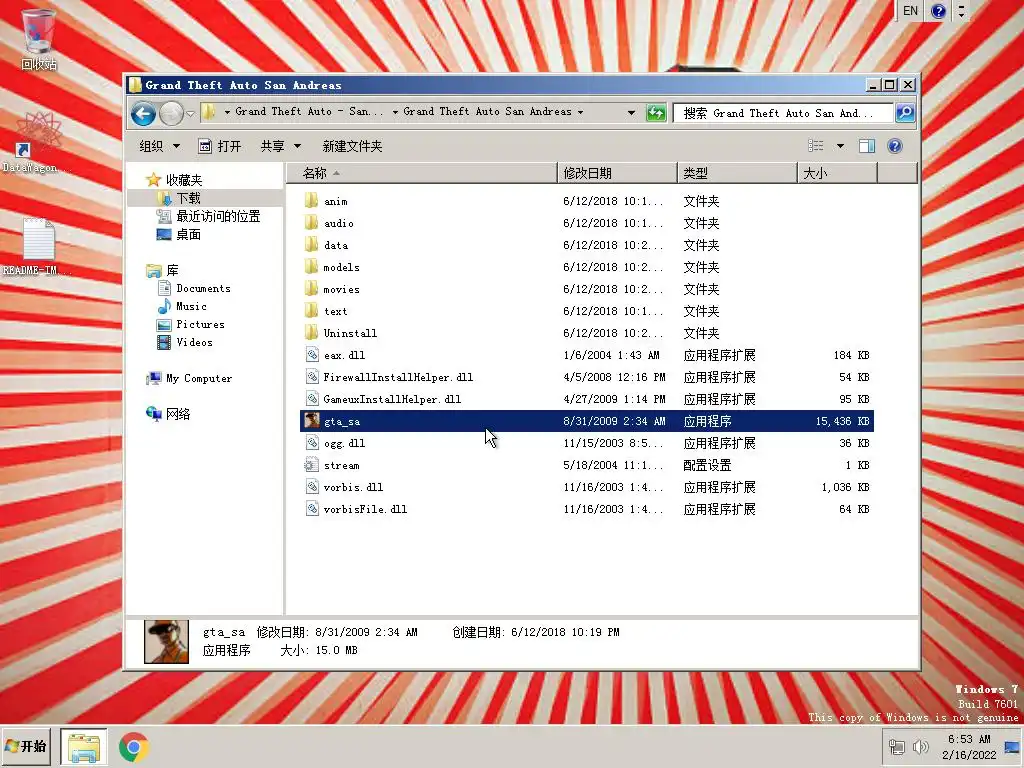Select the eax.dll file icon
The height and width of the screenshot is (768, 1024).
tap(312, 355)
